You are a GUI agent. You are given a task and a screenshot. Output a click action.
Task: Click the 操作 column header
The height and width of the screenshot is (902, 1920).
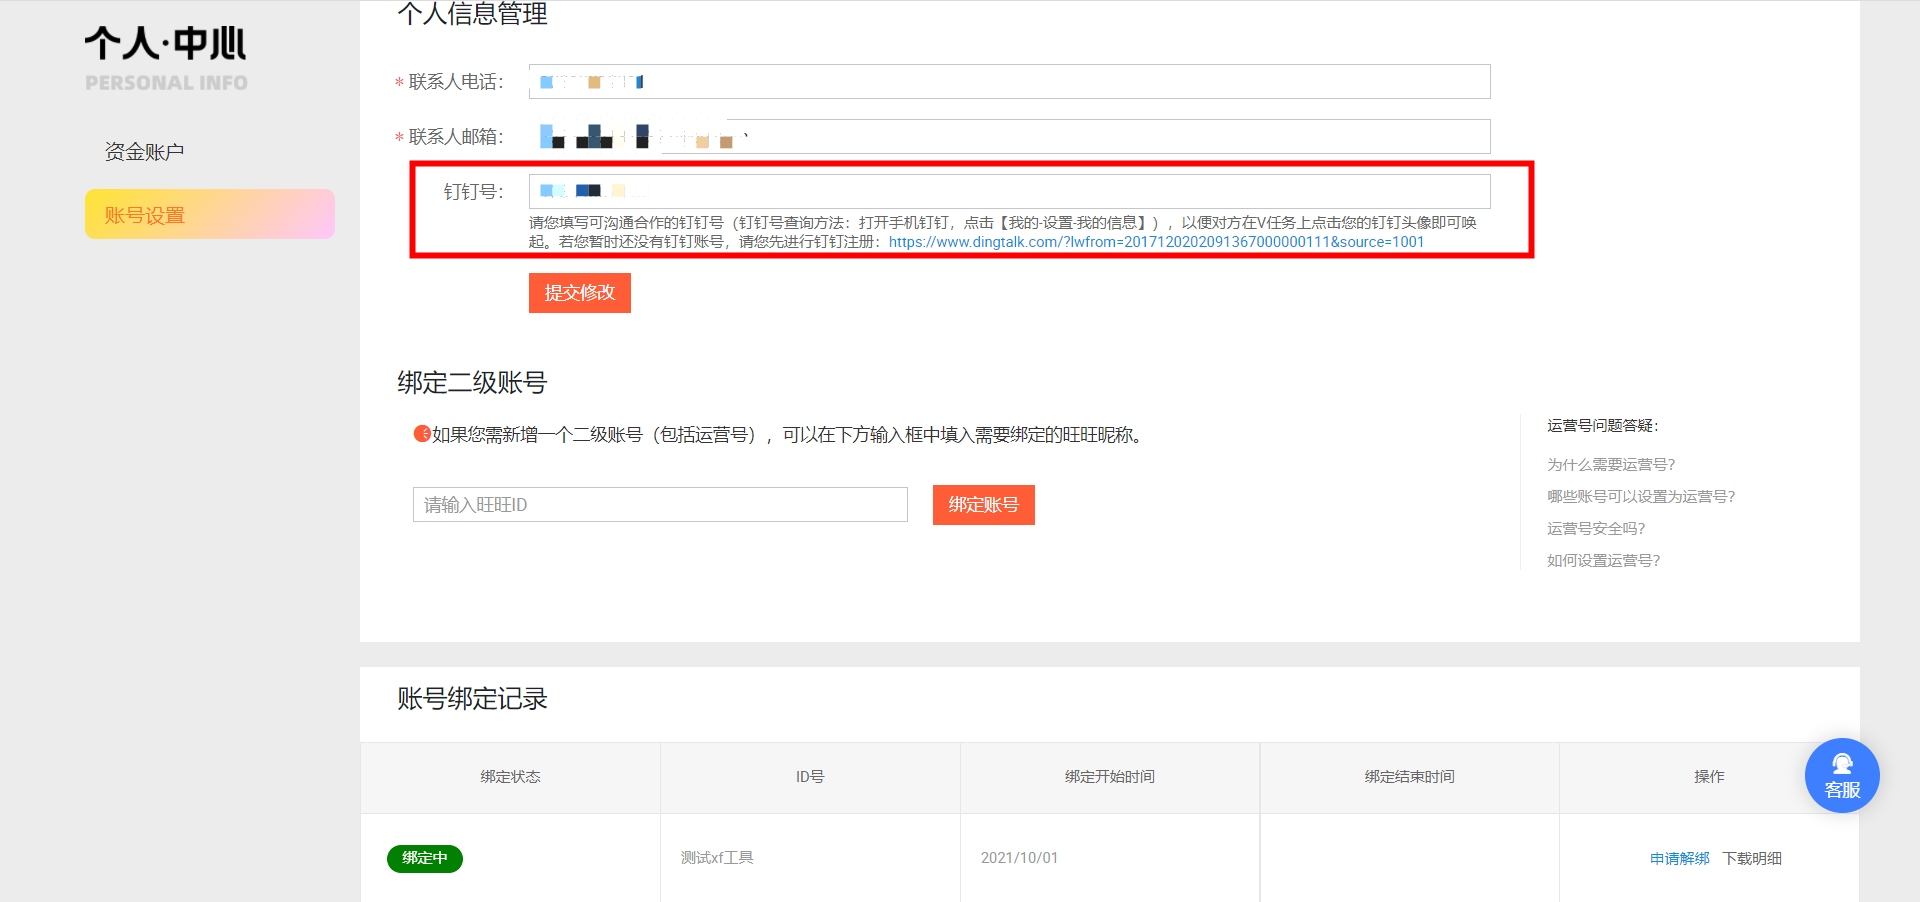pos(1709,777)
